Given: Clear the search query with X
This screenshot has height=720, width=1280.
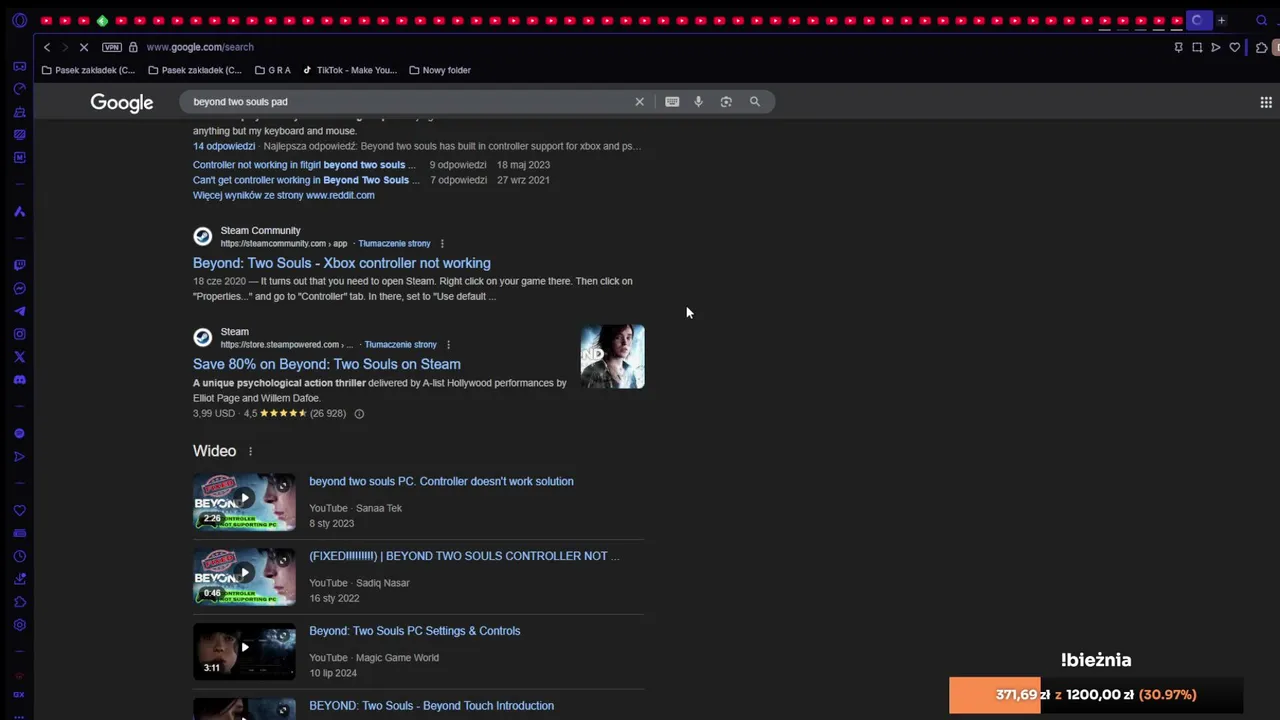Looking at the screenshot, I should (640, 101).
